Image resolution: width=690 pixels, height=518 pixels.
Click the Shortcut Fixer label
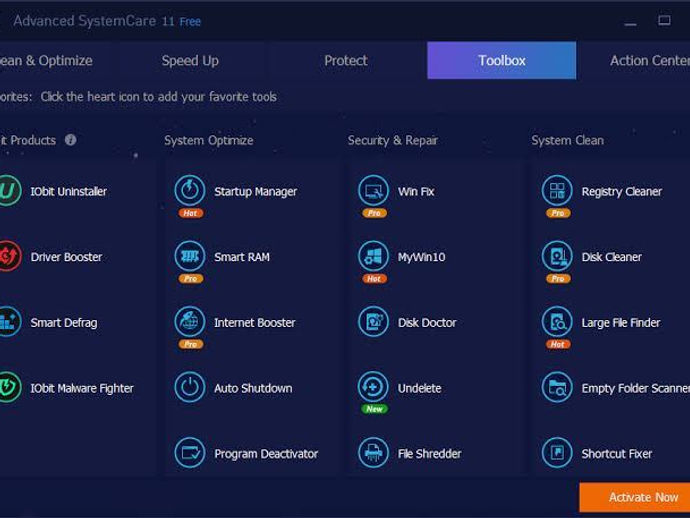617,454
